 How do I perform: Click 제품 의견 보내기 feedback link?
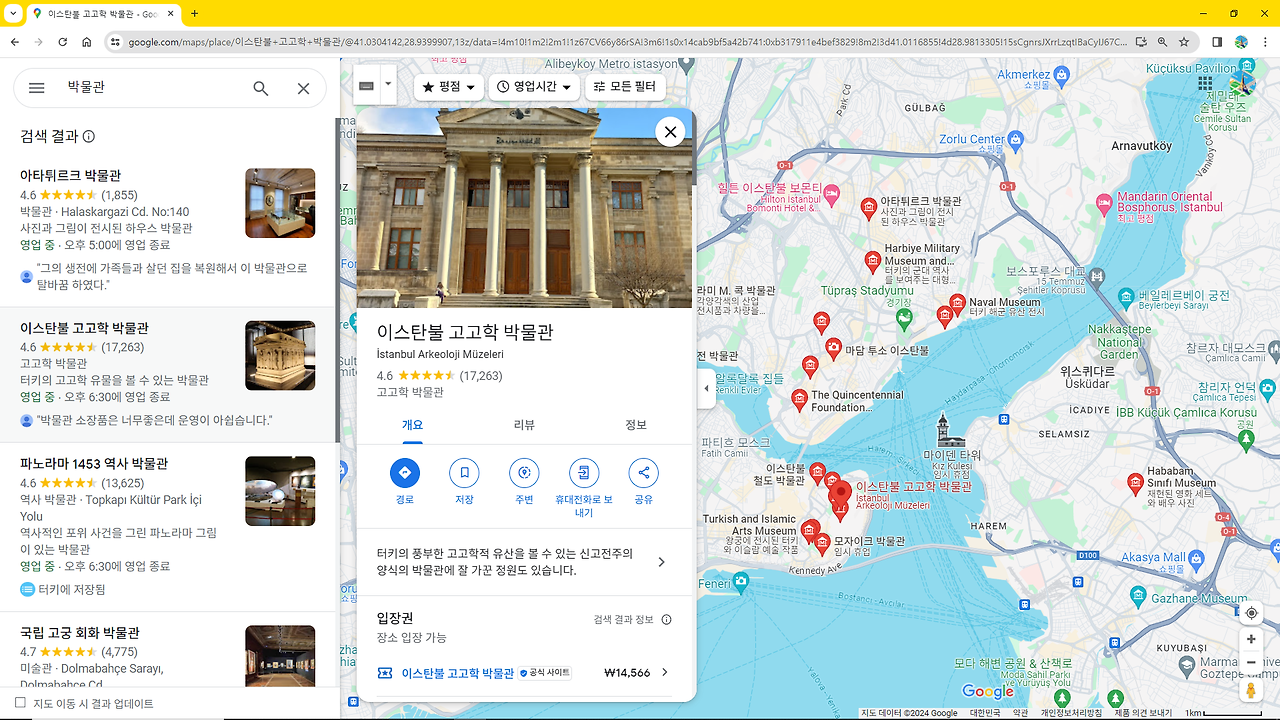[1143, 713]
